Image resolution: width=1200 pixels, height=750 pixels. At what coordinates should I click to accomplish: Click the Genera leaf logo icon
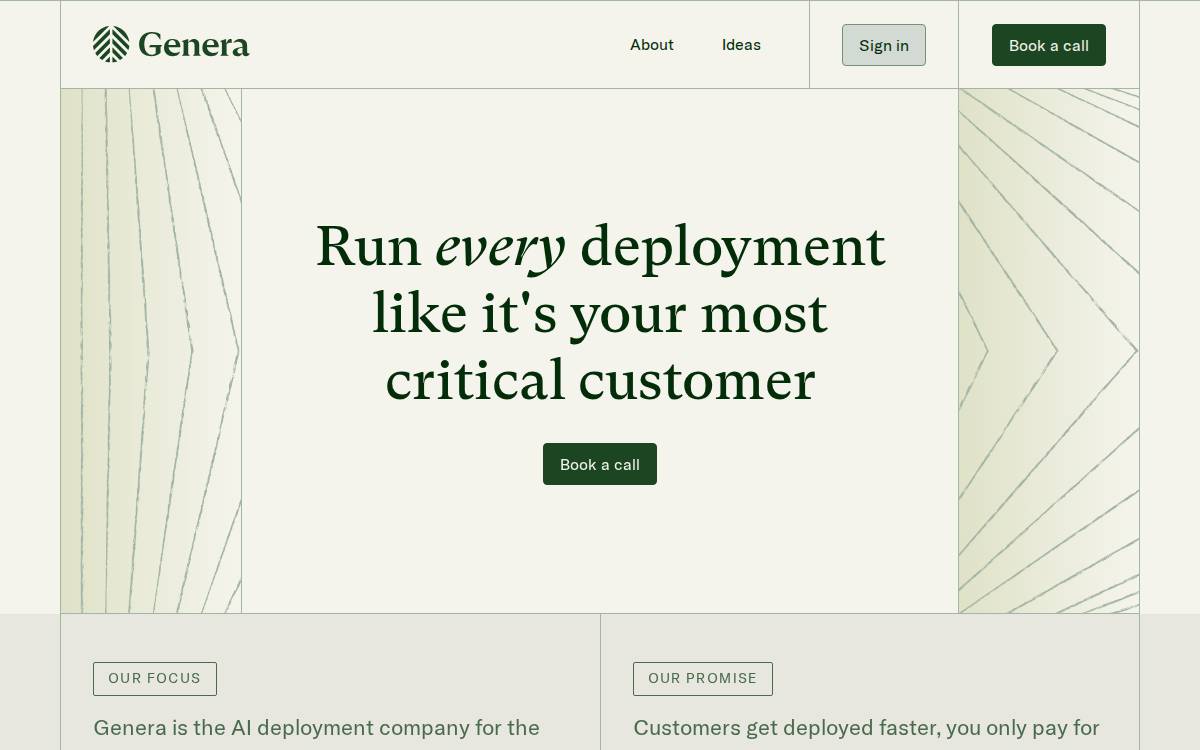click(x=111, y=44)
